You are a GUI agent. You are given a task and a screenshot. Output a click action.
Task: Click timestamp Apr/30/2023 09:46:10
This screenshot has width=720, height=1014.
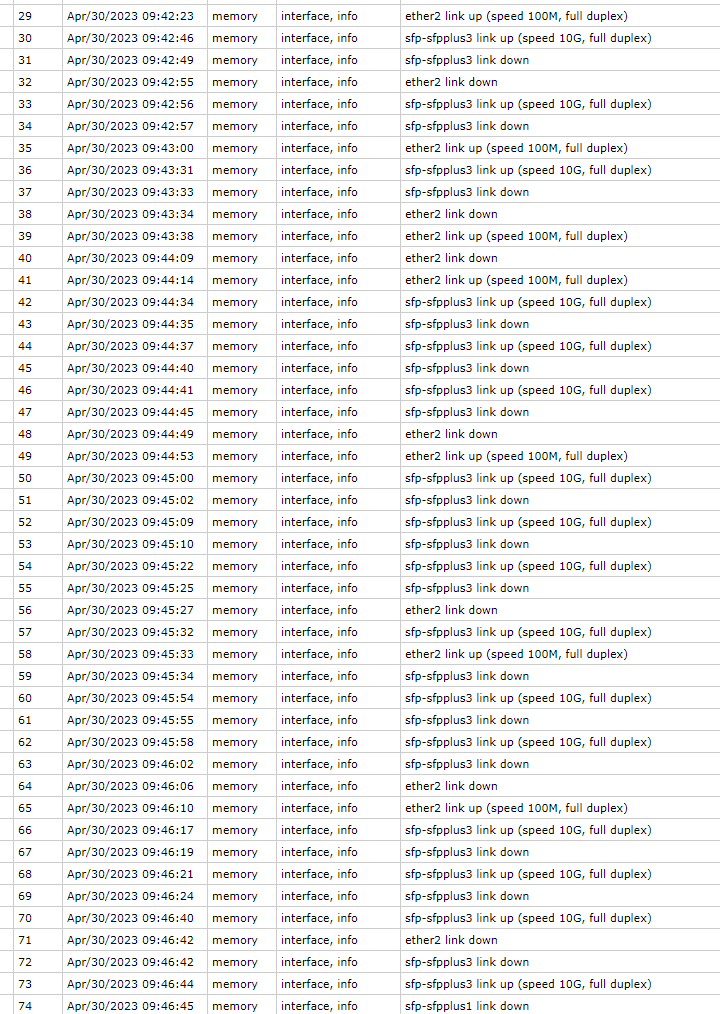130,808
